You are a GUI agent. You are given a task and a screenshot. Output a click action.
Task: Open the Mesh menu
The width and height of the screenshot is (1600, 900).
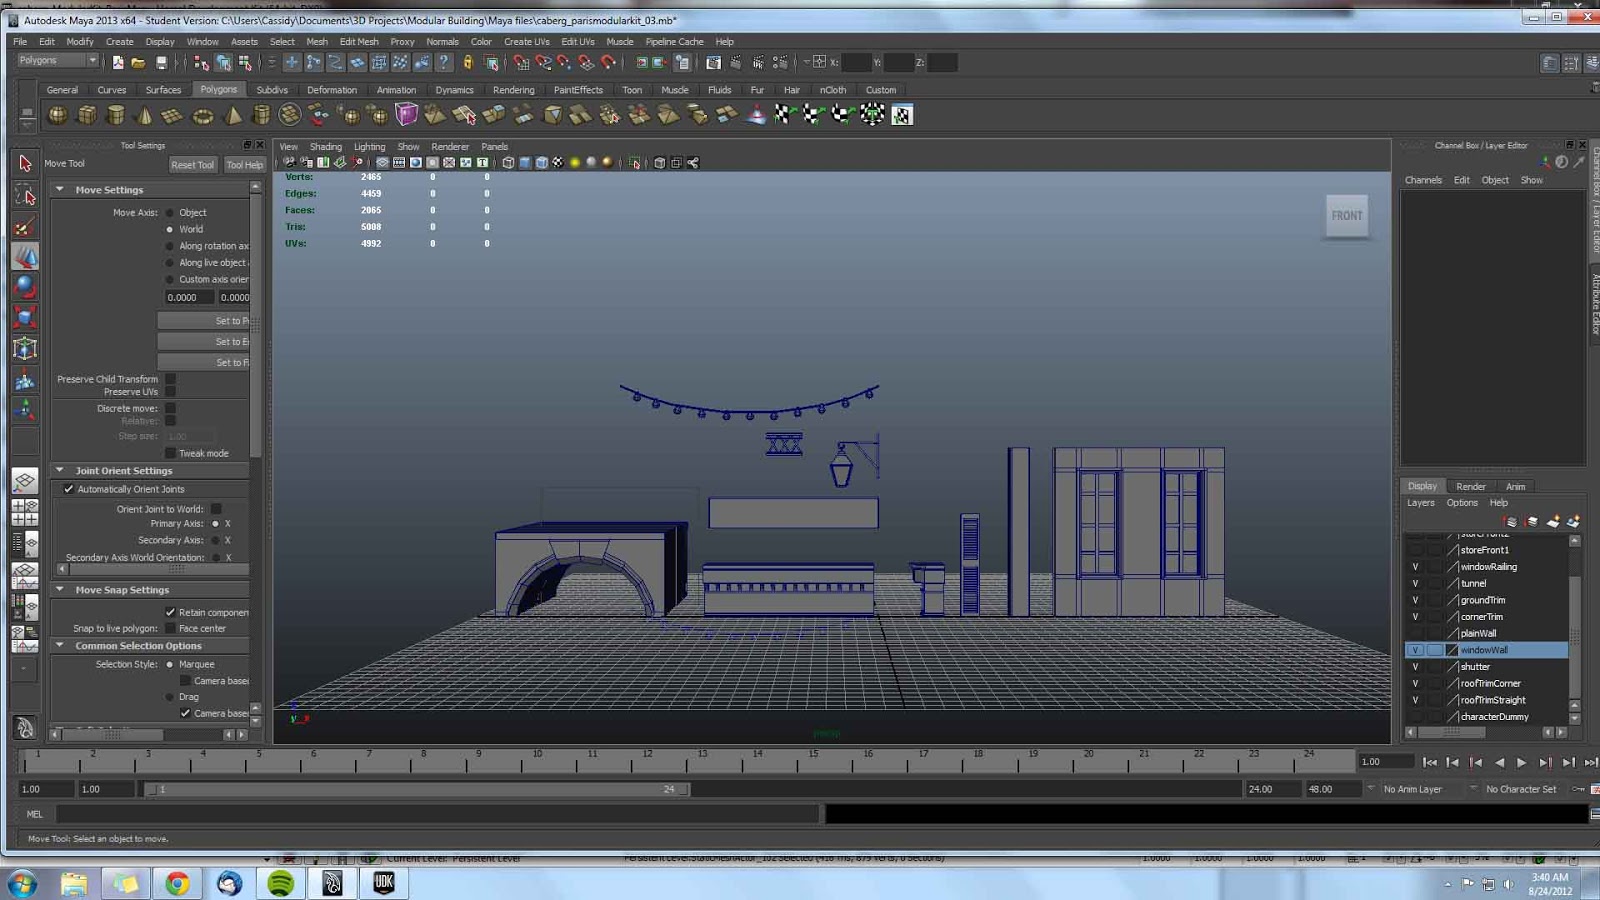[x=317, y=42]
